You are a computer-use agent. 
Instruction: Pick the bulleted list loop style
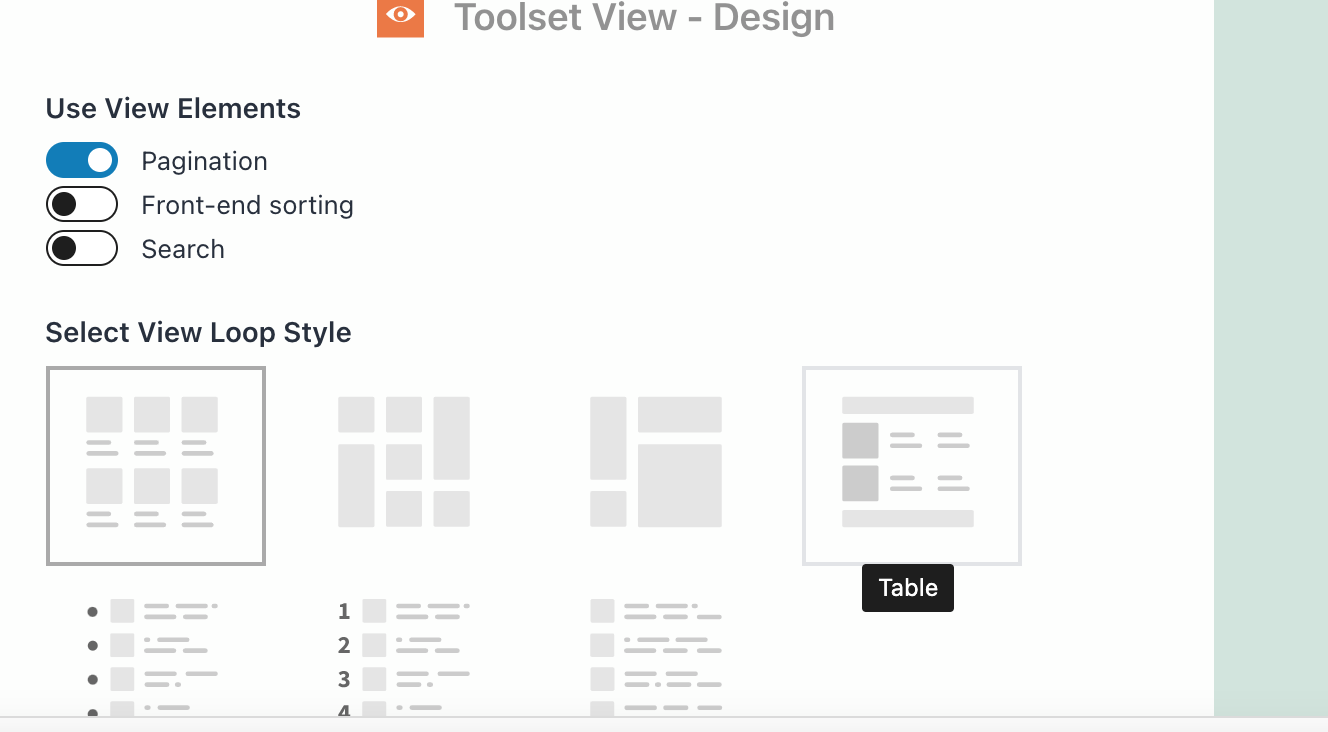click(x=152, y=656)
